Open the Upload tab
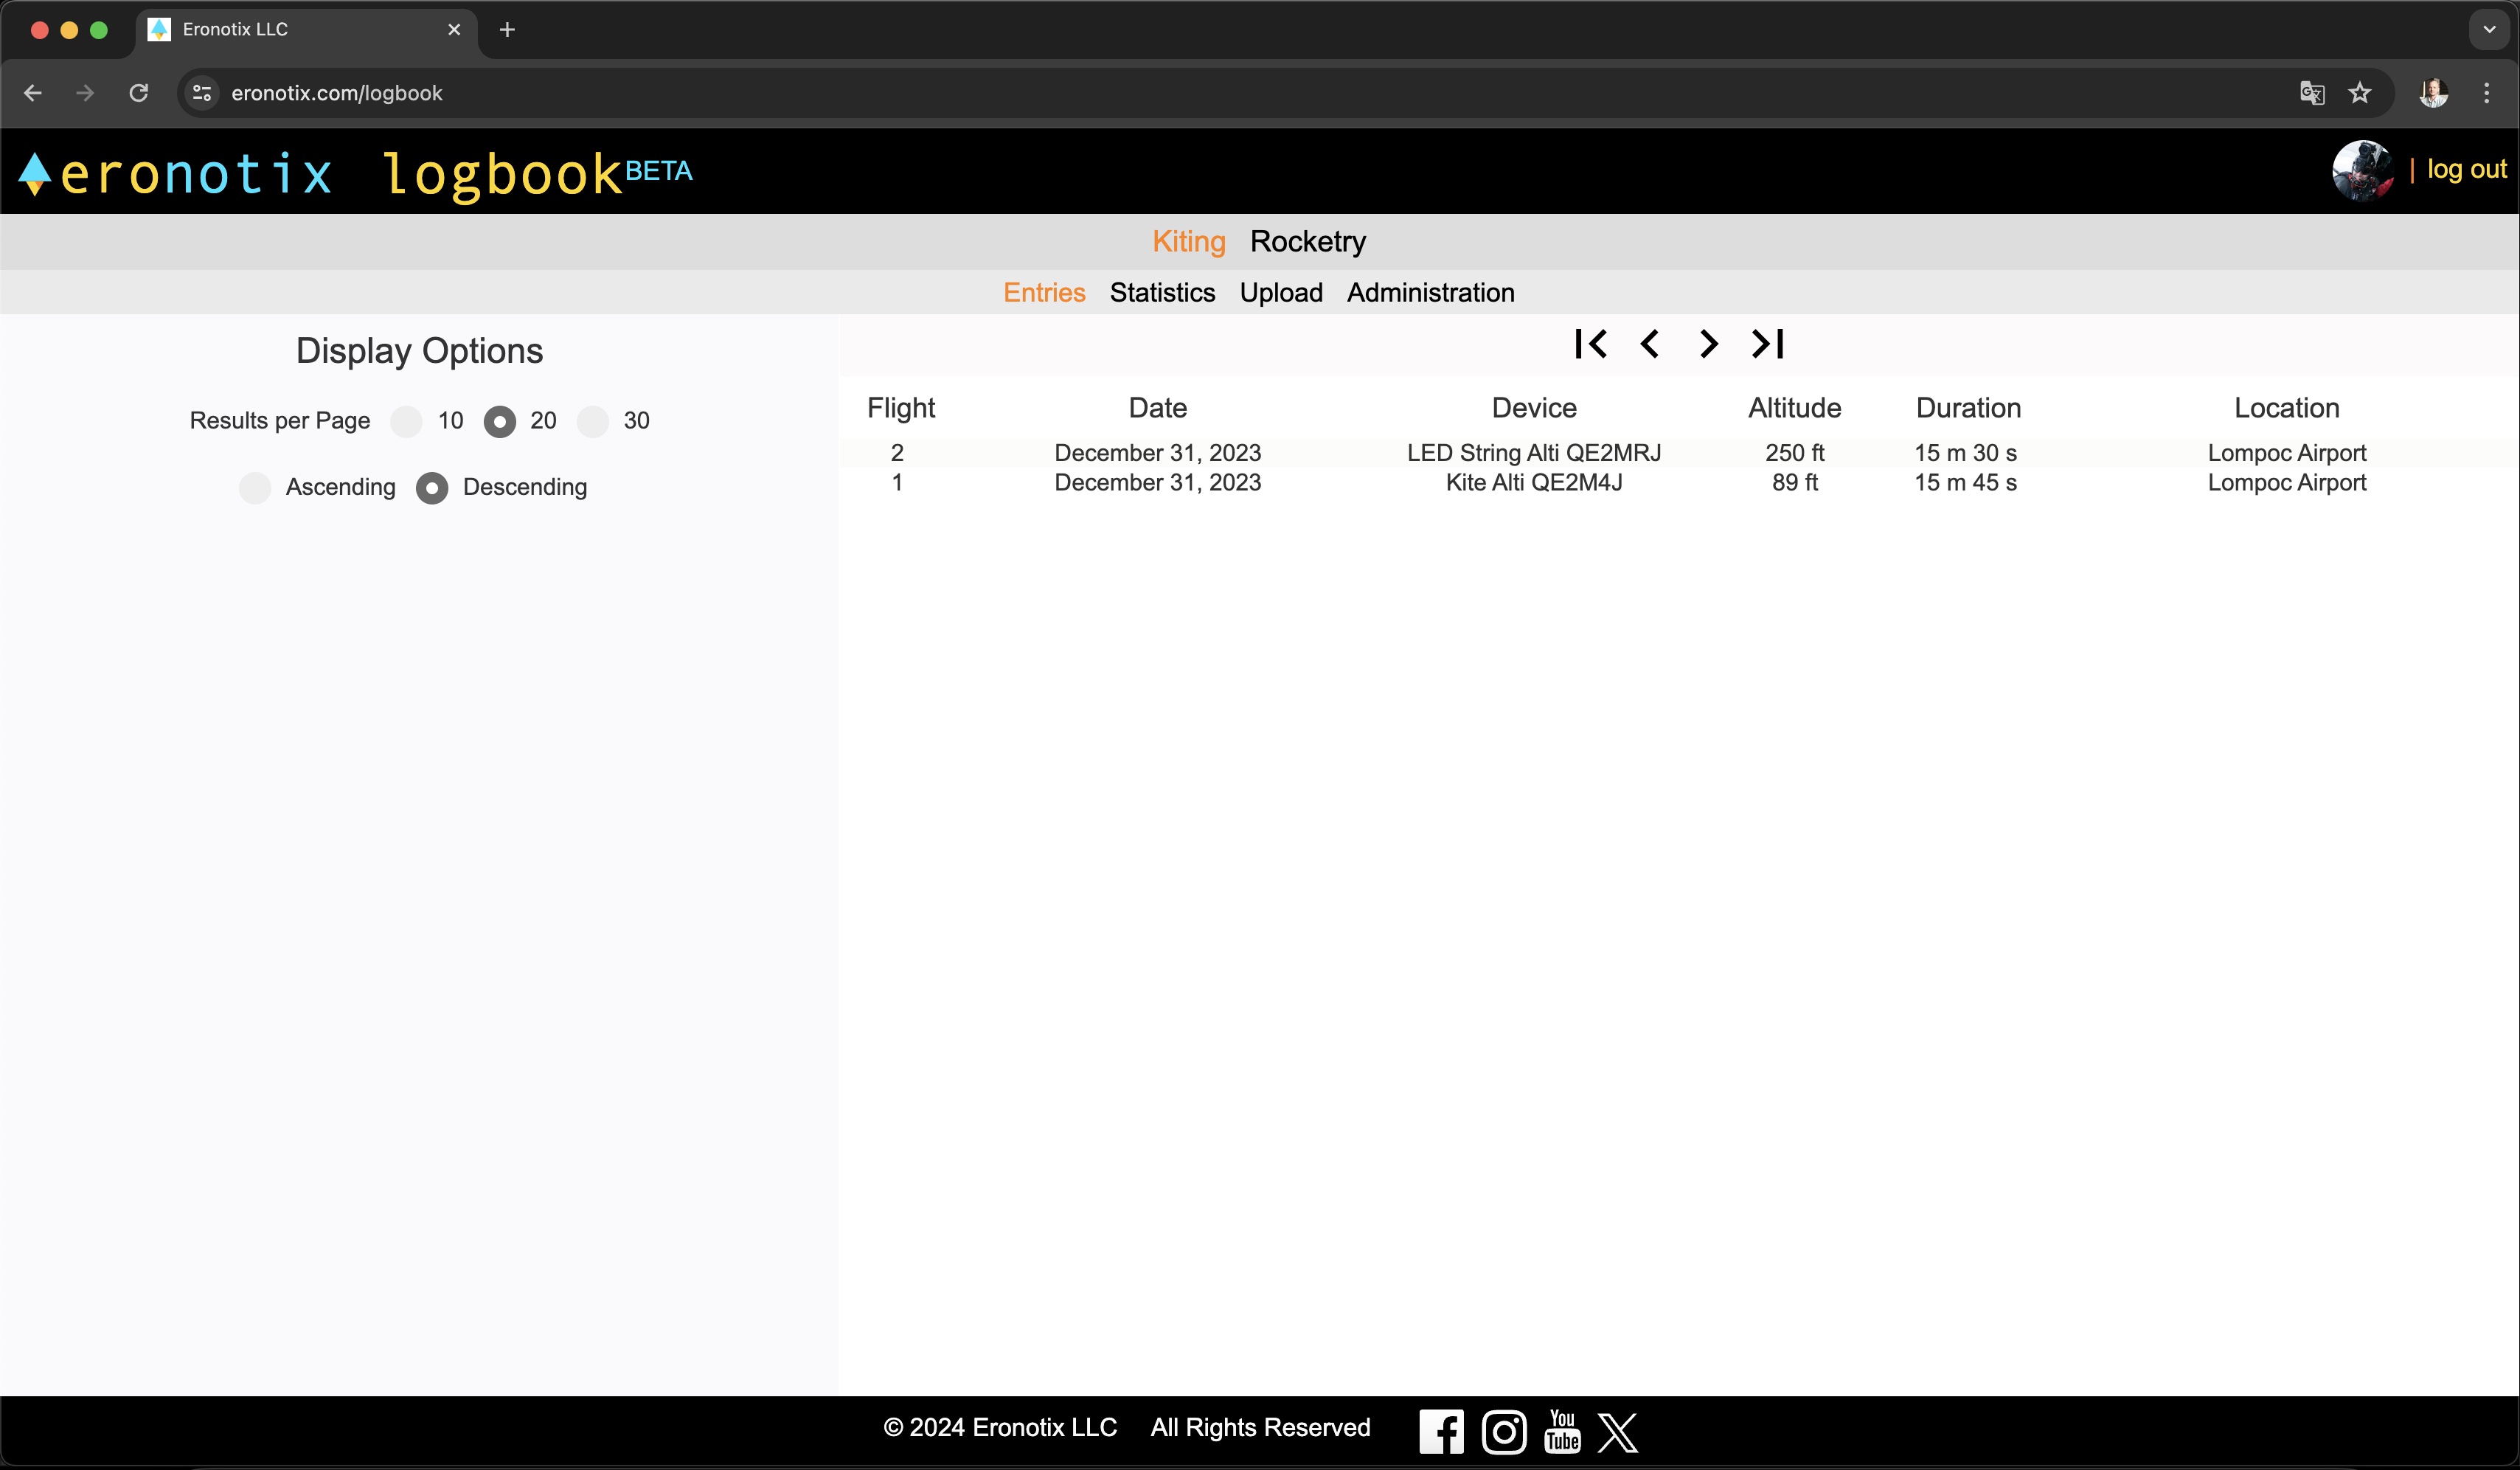The height and width of the screenshot is (1470, 2520). (x=1281, y=293)
